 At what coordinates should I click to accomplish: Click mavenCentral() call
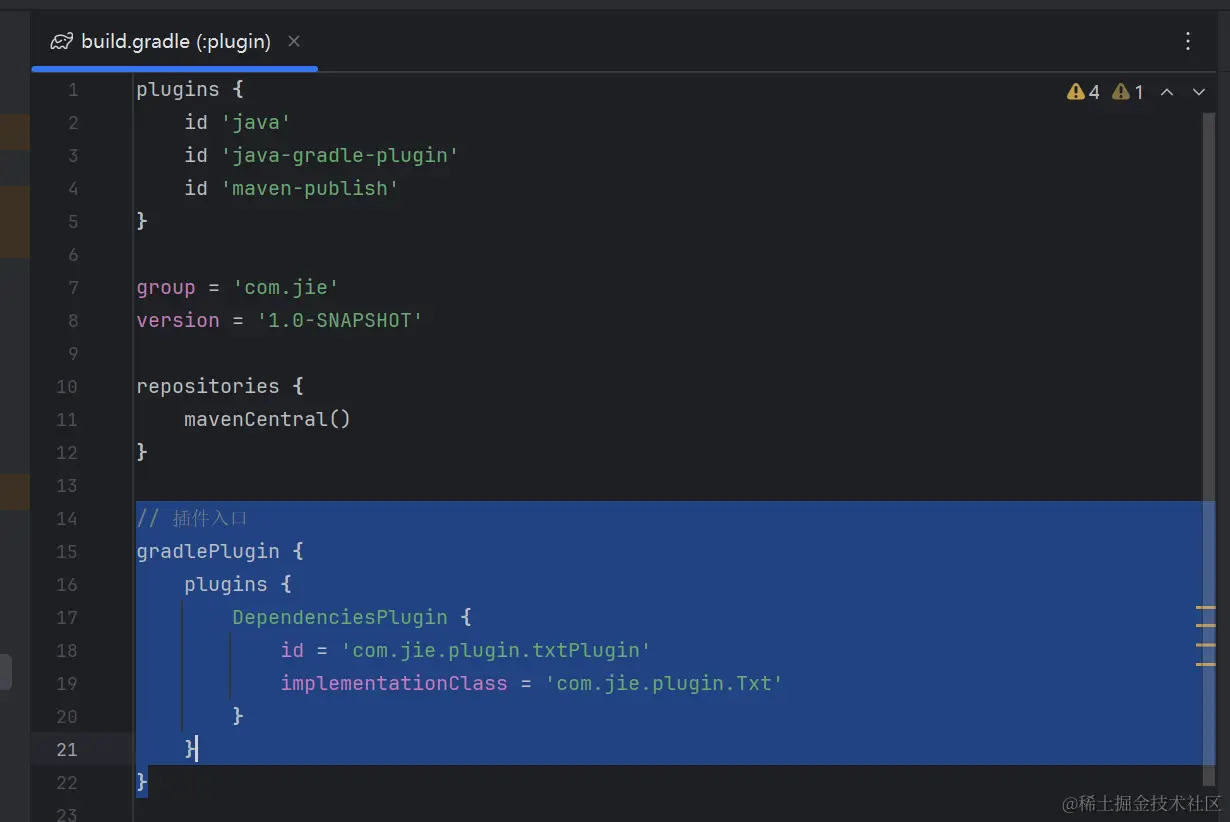point(268,419)
